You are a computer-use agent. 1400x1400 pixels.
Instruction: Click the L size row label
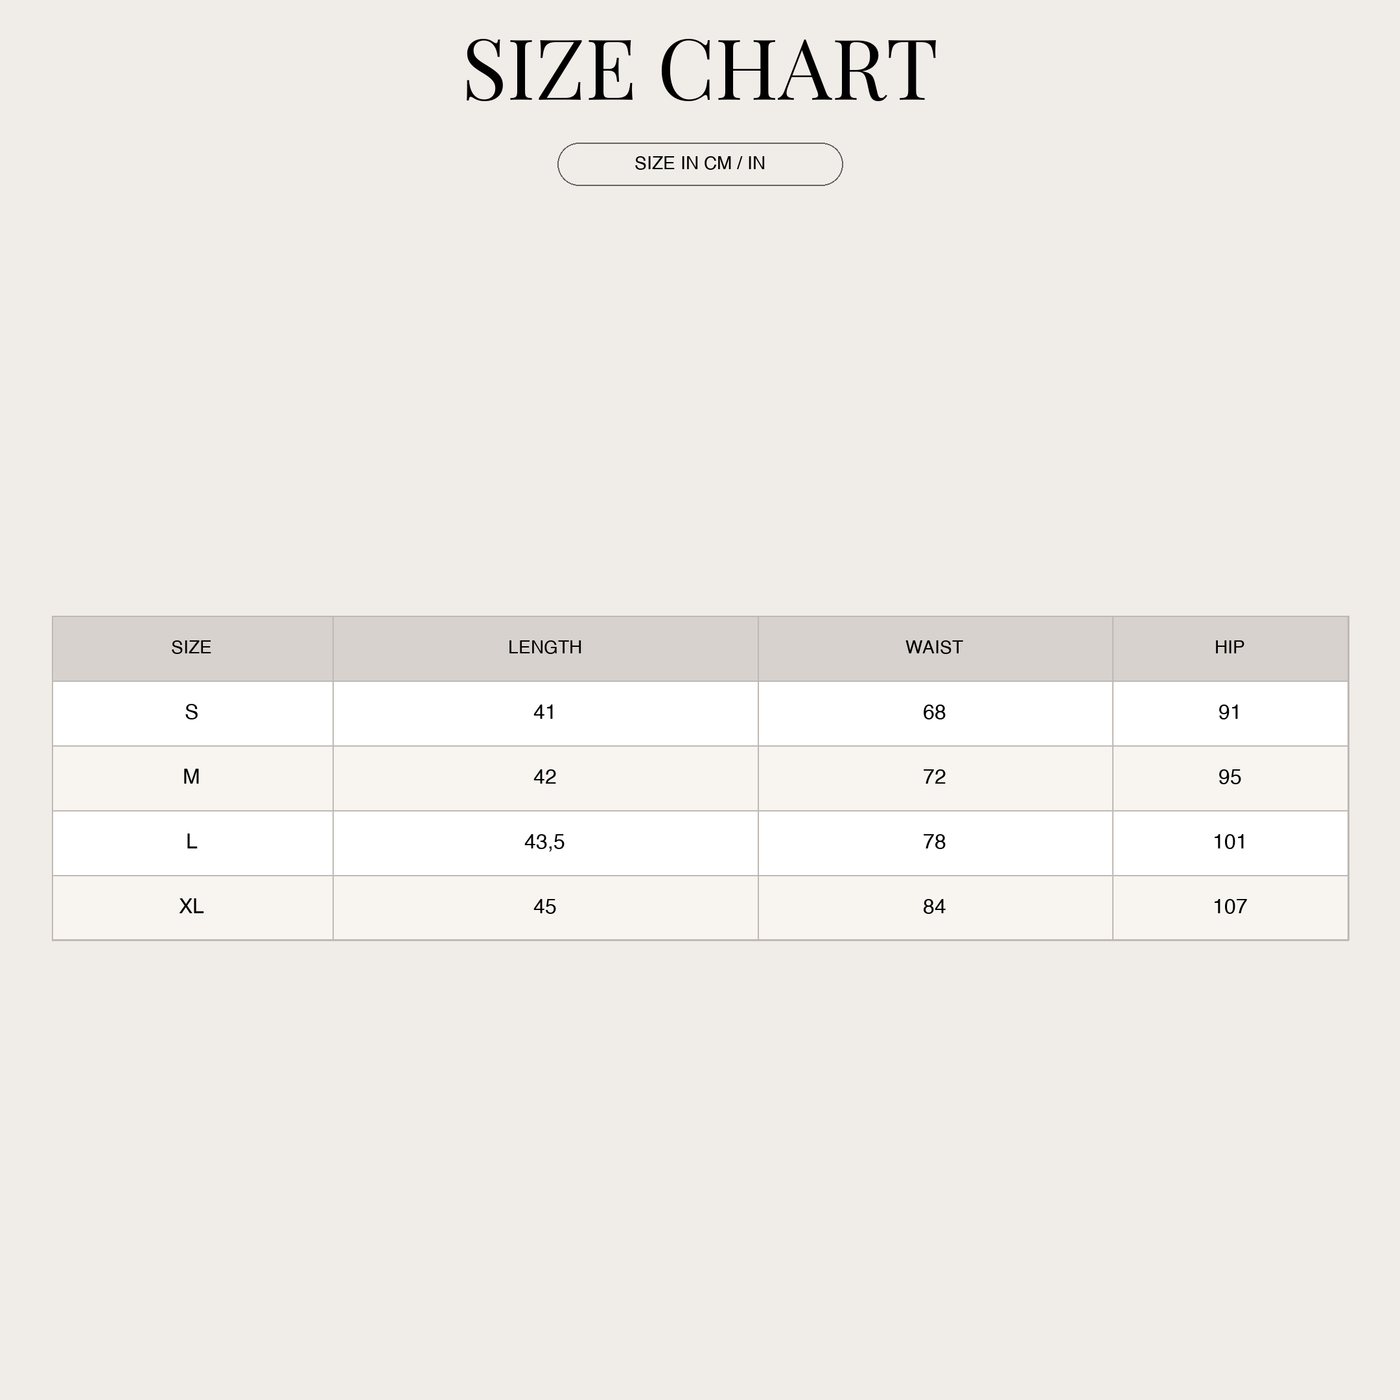tap(191, 842)
